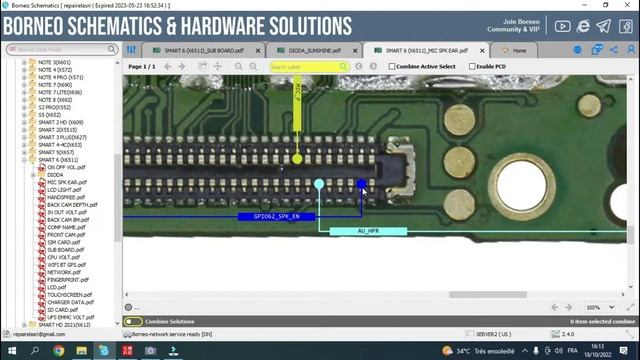The height and width of the screenshot is (360, 640).
Task: Expand the NOTE 7 LITE(X656) folder
Action: click(x=24, y=93)
